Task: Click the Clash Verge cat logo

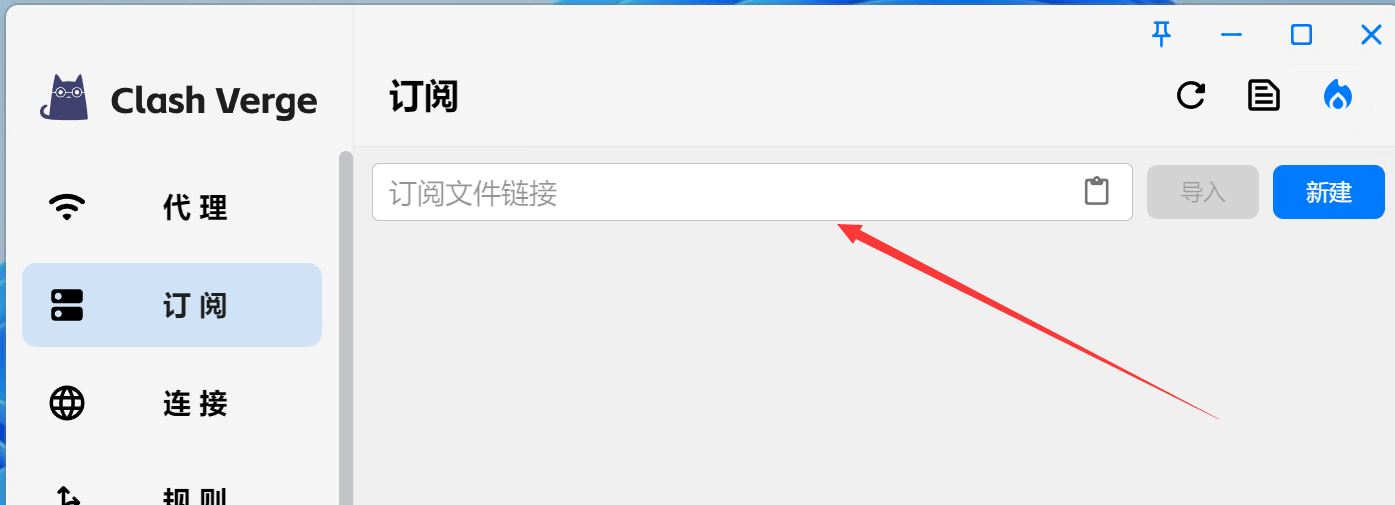Action: tap(64, 98)
